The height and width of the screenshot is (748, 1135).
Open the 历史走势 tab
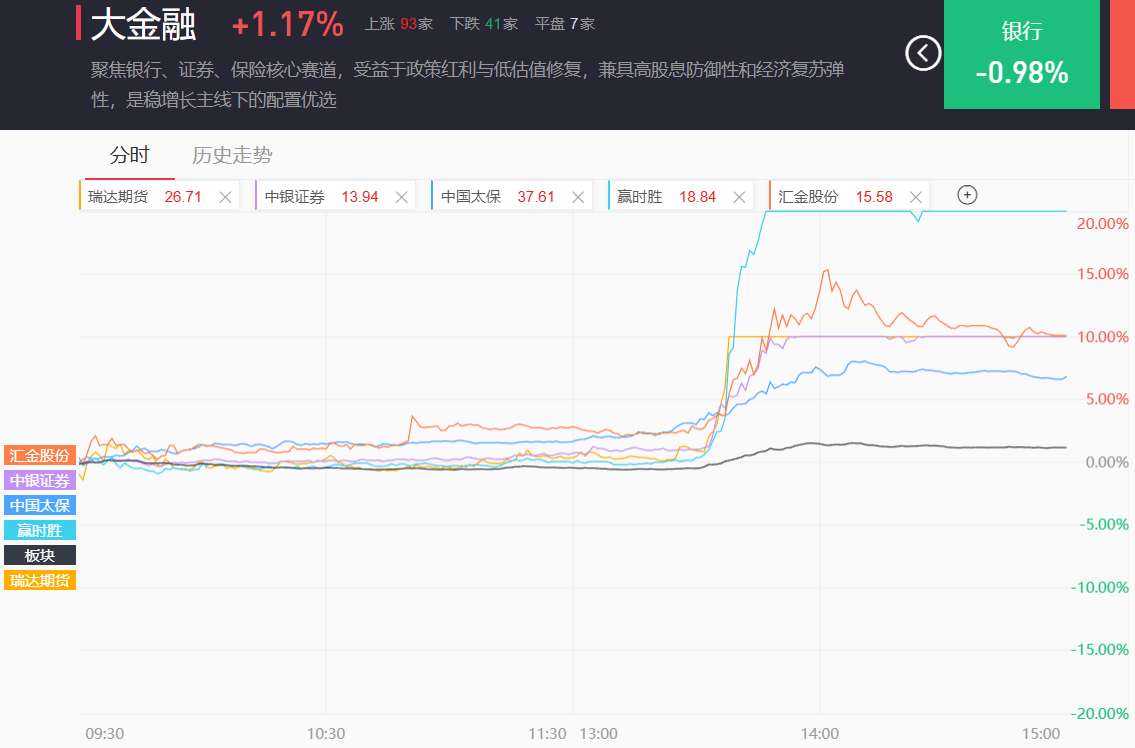pos(232,155)
